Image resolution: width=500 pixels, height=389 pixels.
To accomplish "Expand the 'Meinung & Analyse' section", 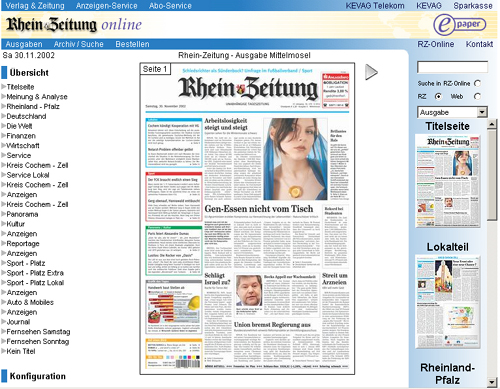I will click(37, 97).
